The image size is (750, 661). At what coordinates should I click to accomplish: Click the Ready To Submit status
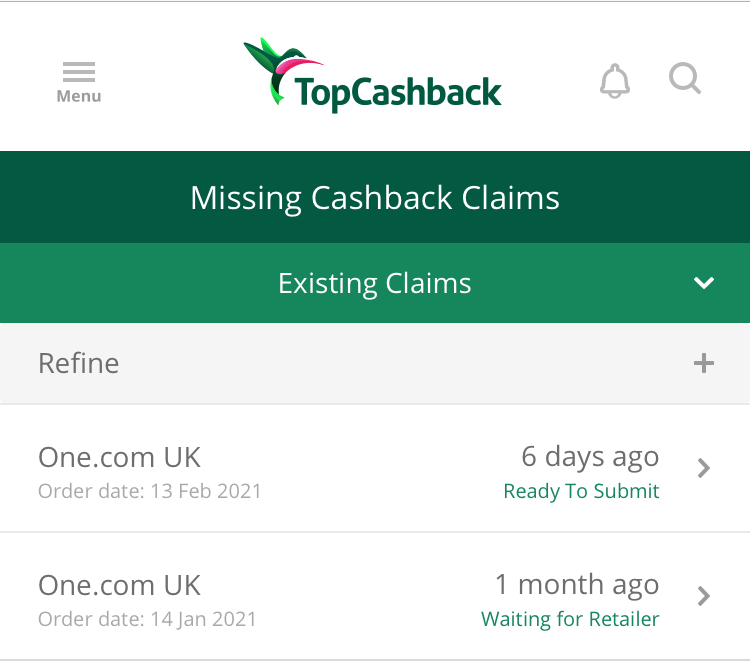(581, 491)
